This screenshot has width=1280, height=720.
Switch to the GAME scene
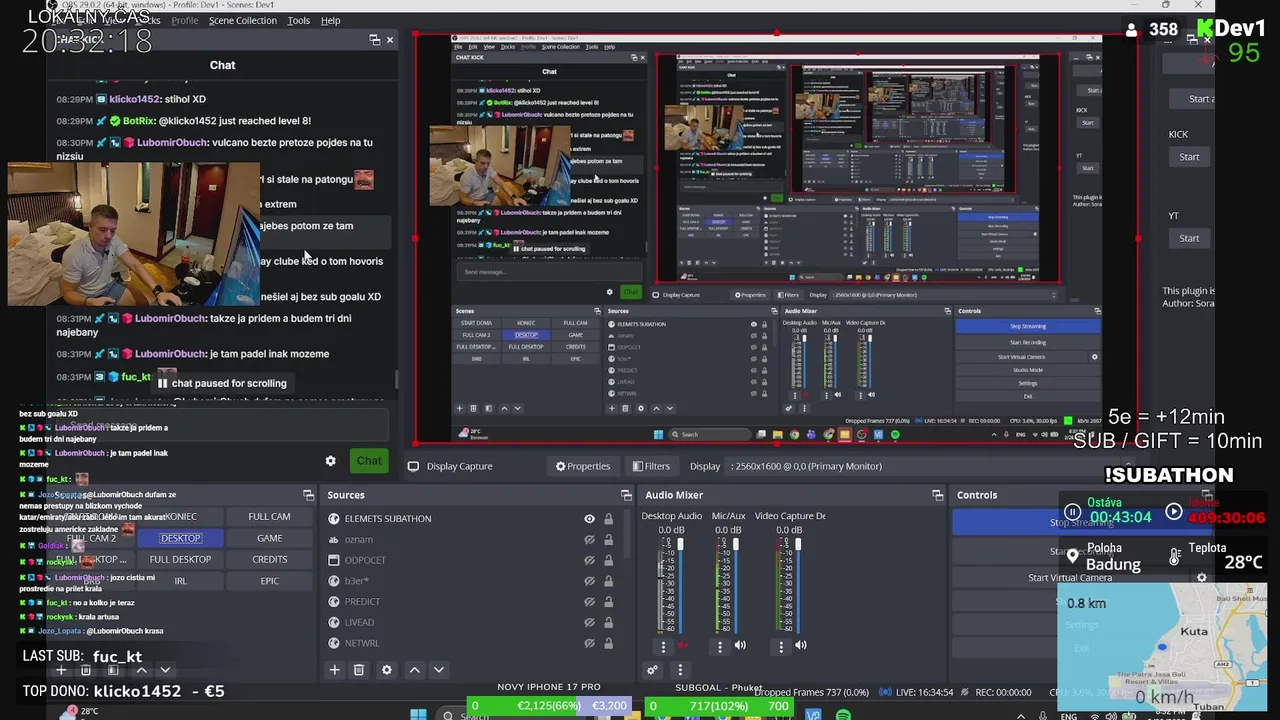click(269, 538)
